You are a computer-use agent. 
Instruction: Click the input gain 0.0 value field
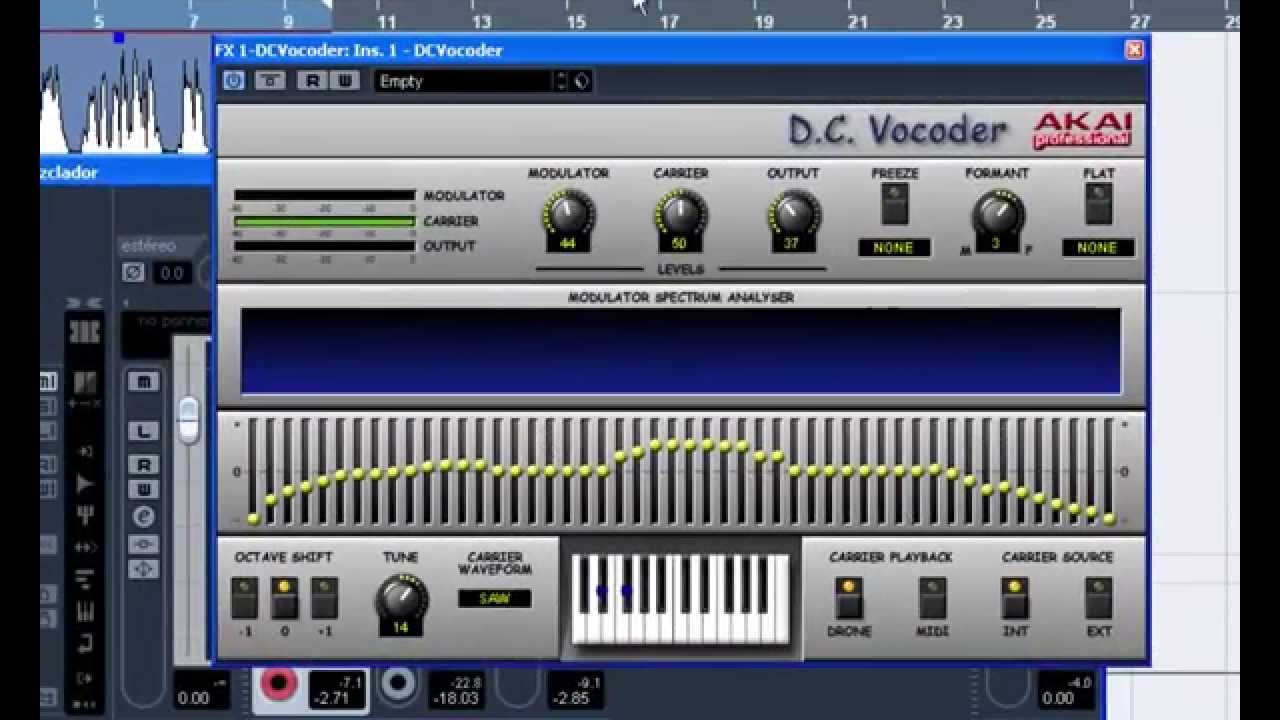[x=172, y=272]
